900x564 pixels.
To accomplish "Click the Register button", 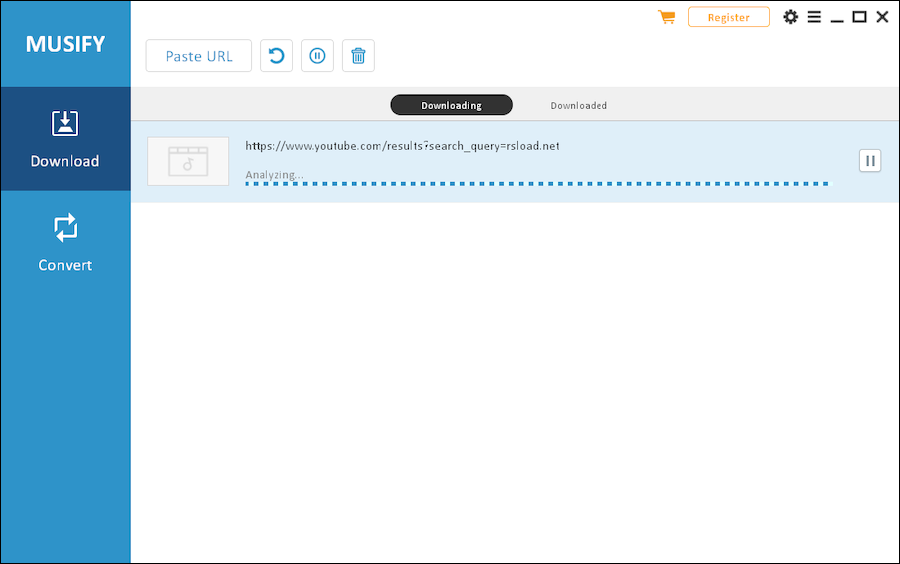I will click(728, 17).
